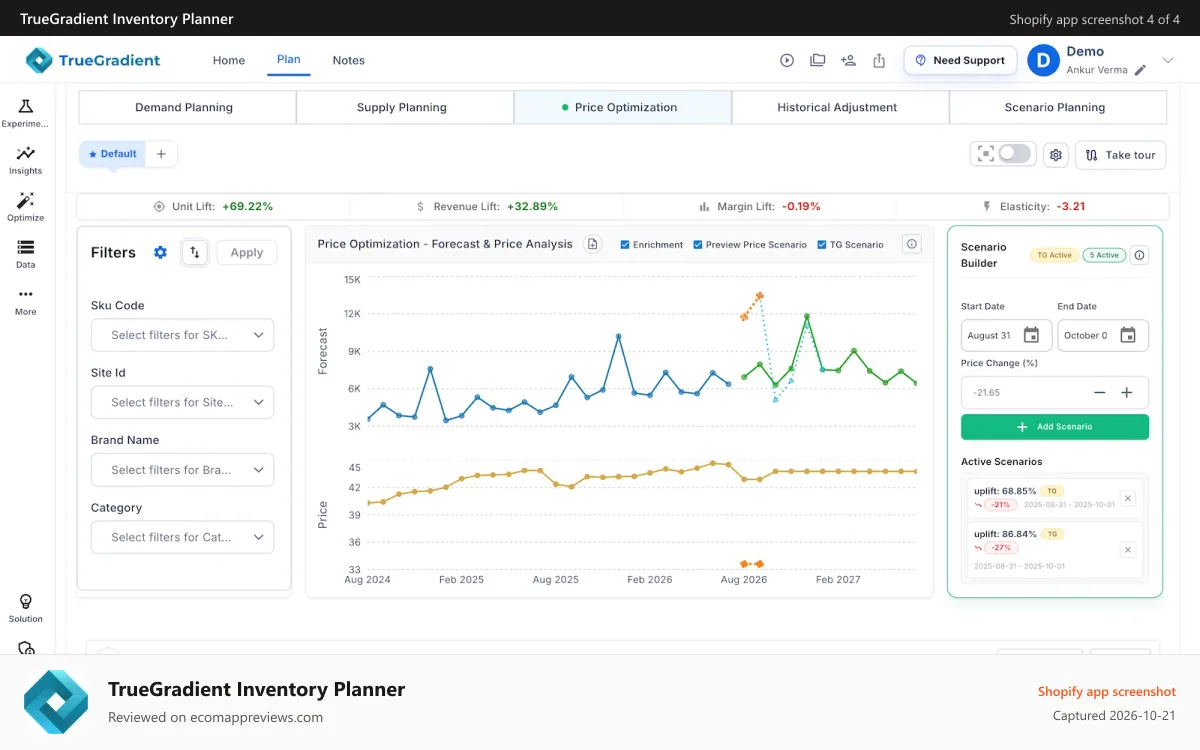Click the Demo profile avatar

point(1043,60)
